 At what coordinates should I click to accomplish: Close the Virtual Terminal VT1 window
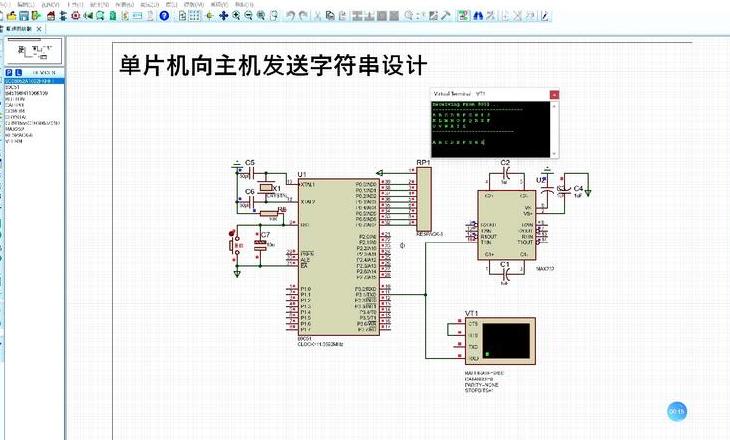554,95
